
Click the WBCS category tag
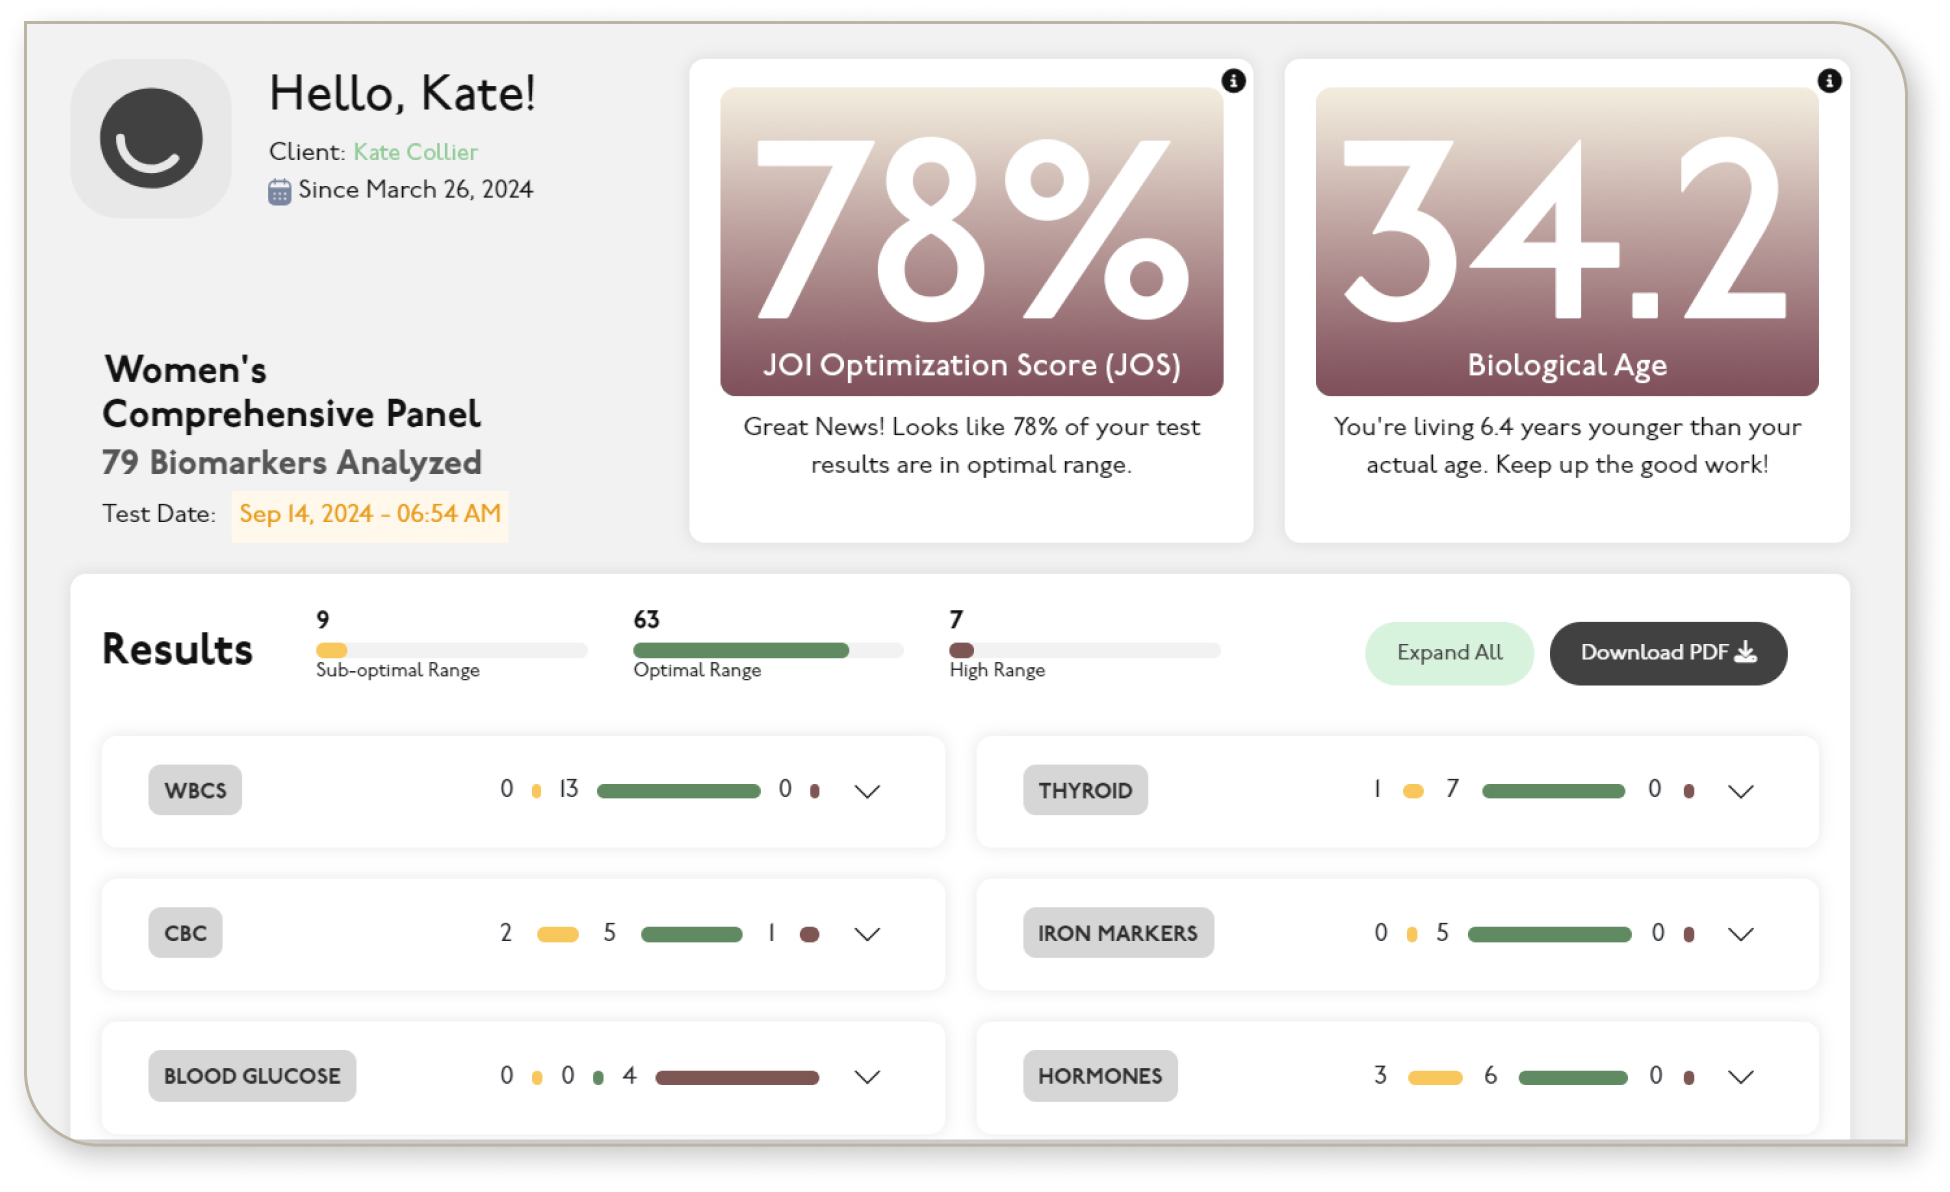195,791
